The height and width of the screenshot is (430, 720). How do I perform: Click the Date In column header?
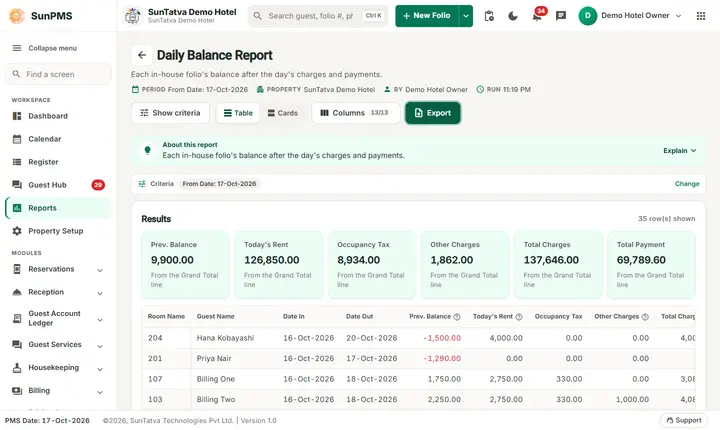(293, 317)
